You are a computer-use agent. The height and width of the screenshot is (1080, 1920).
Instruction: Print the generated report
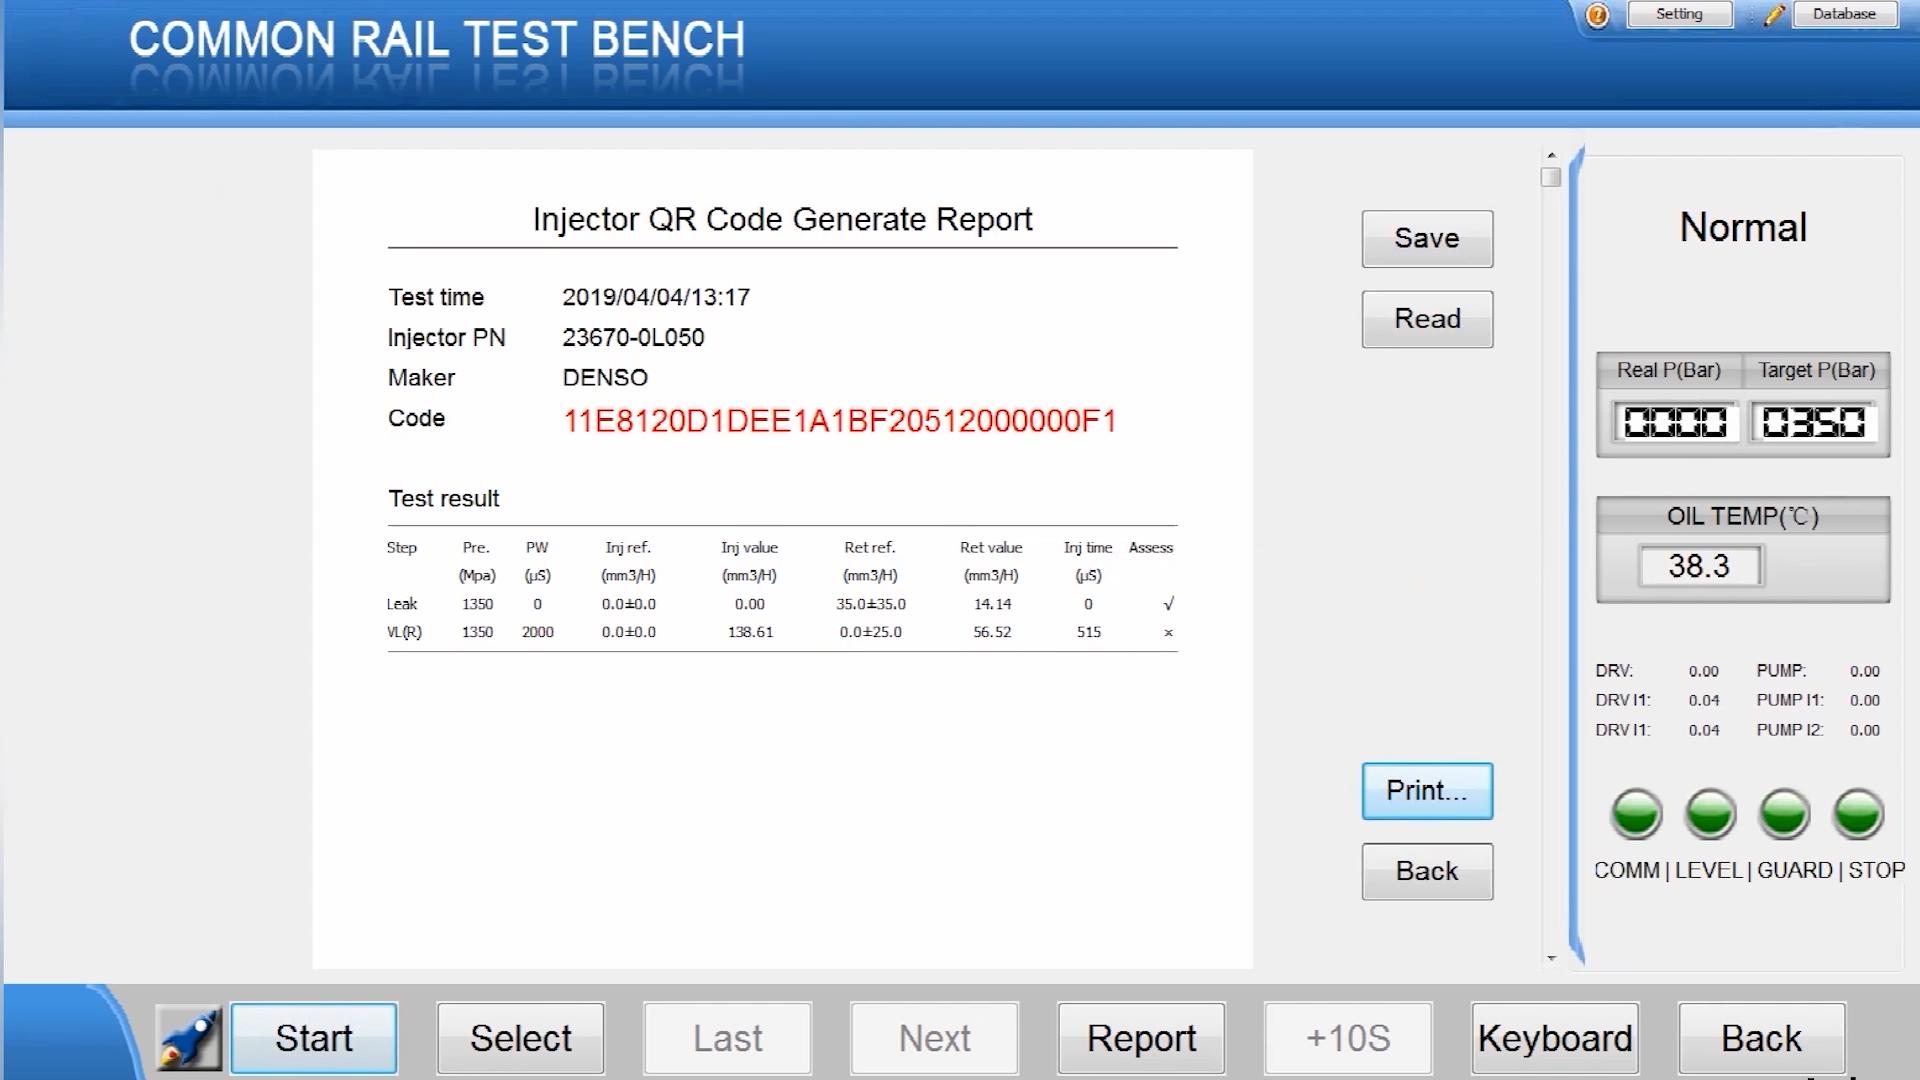[1427, 791]
